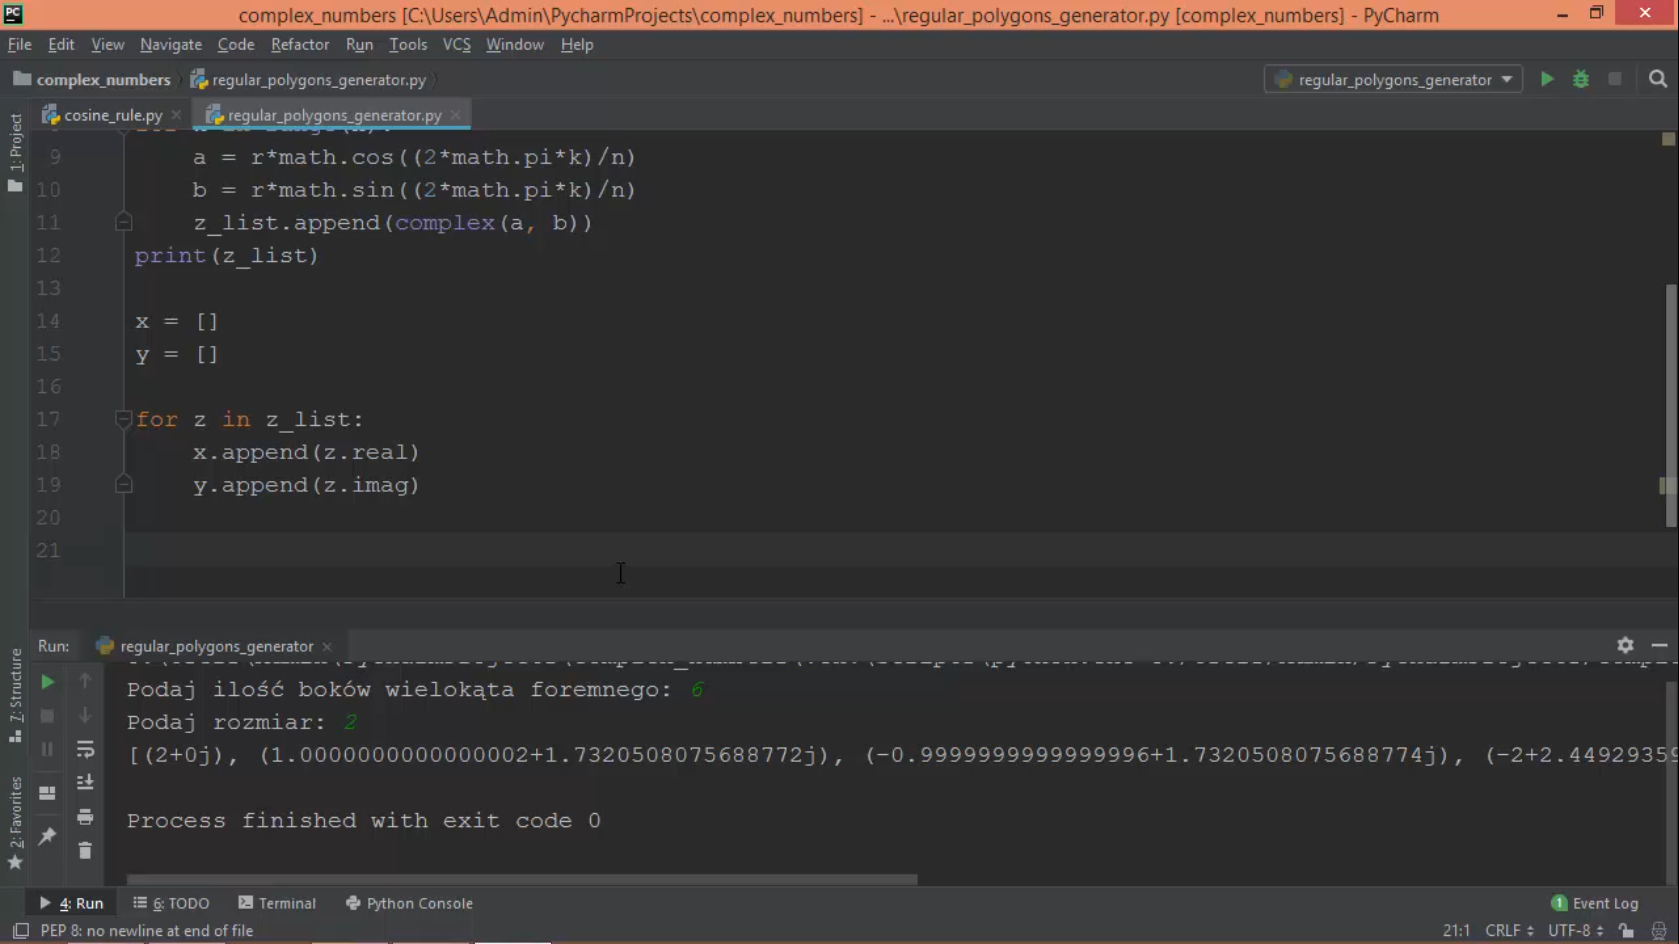The image size is (1679, 944).
Task: Switch to the cosine_rule.py tab
Action: click(112, 115)
